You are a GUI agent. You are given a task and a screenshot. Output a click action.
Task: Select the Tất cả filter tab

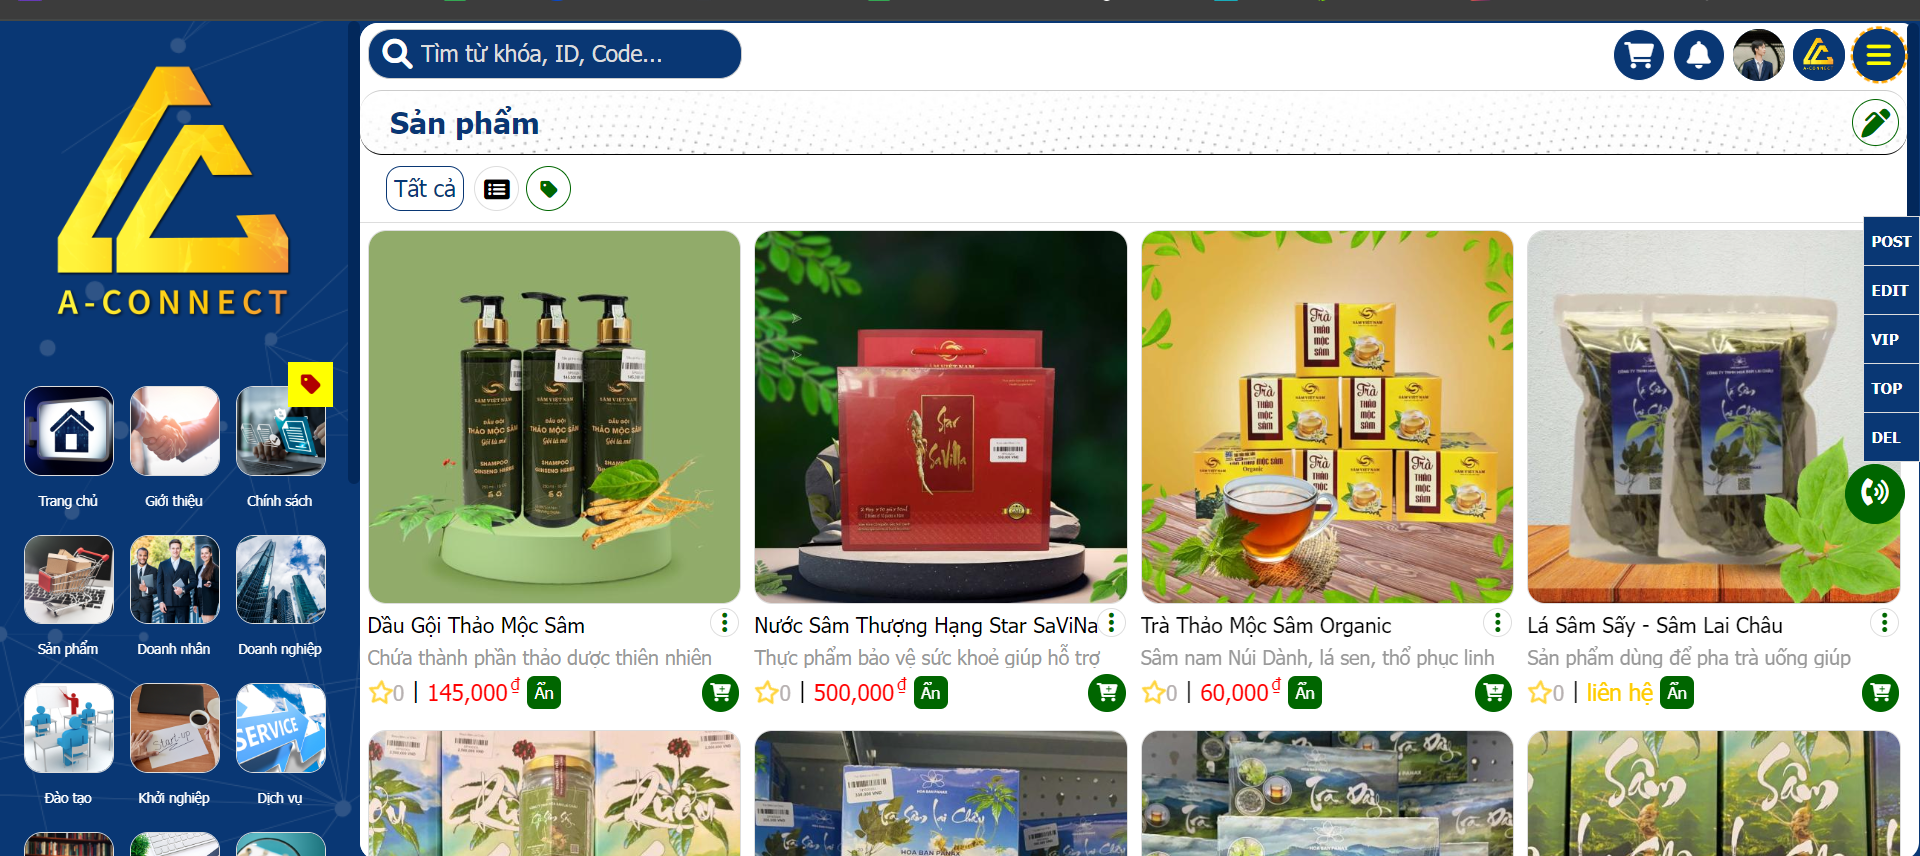(425, 189)
